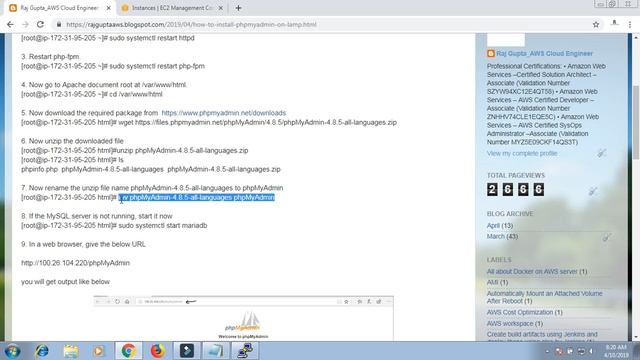Screen dimensions: 640x360
Task: Open All about Docker on AWS server label
Action: (537, 271)
